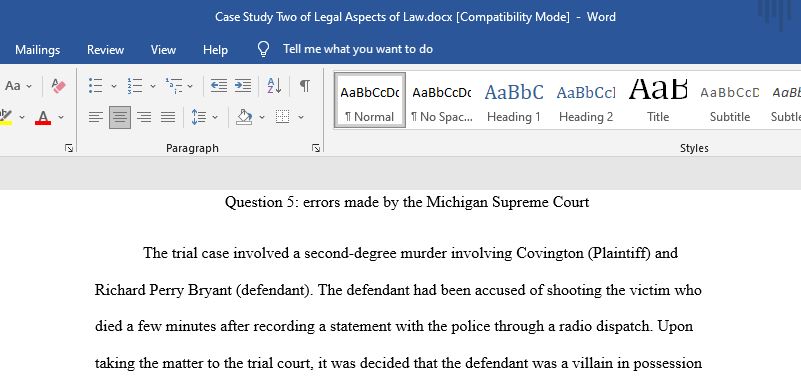Expand the borders dropdown arrow
Screen dimensions: 801x384
[x=301, y=117]
